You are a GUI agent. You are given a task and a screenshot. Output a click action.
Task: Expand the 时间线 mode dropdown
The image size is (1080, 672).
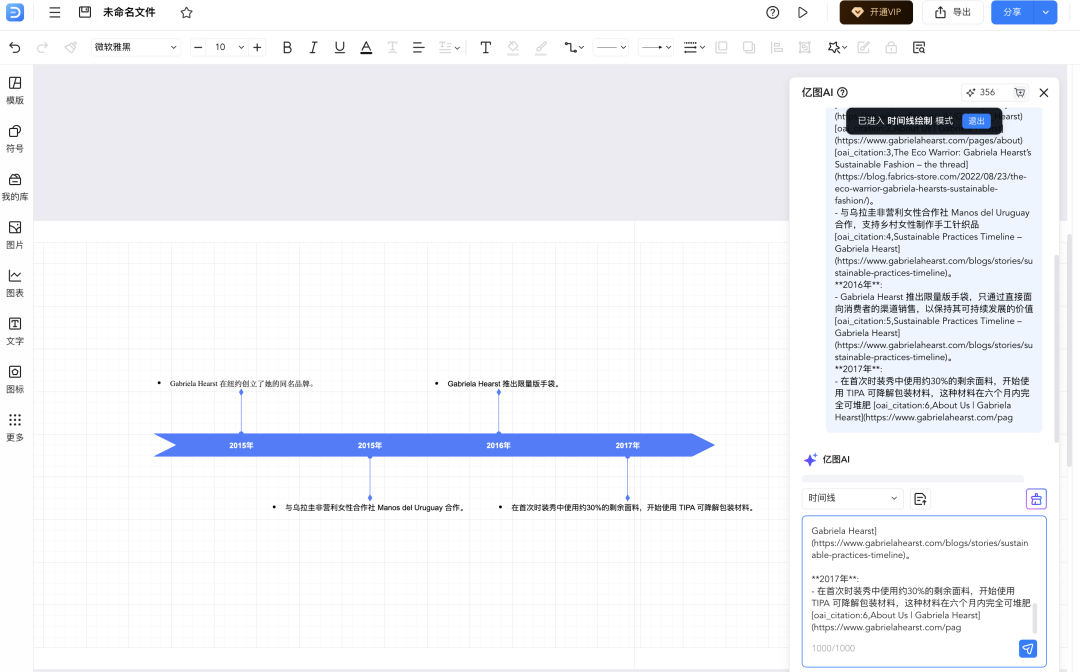tap(853, 498)
